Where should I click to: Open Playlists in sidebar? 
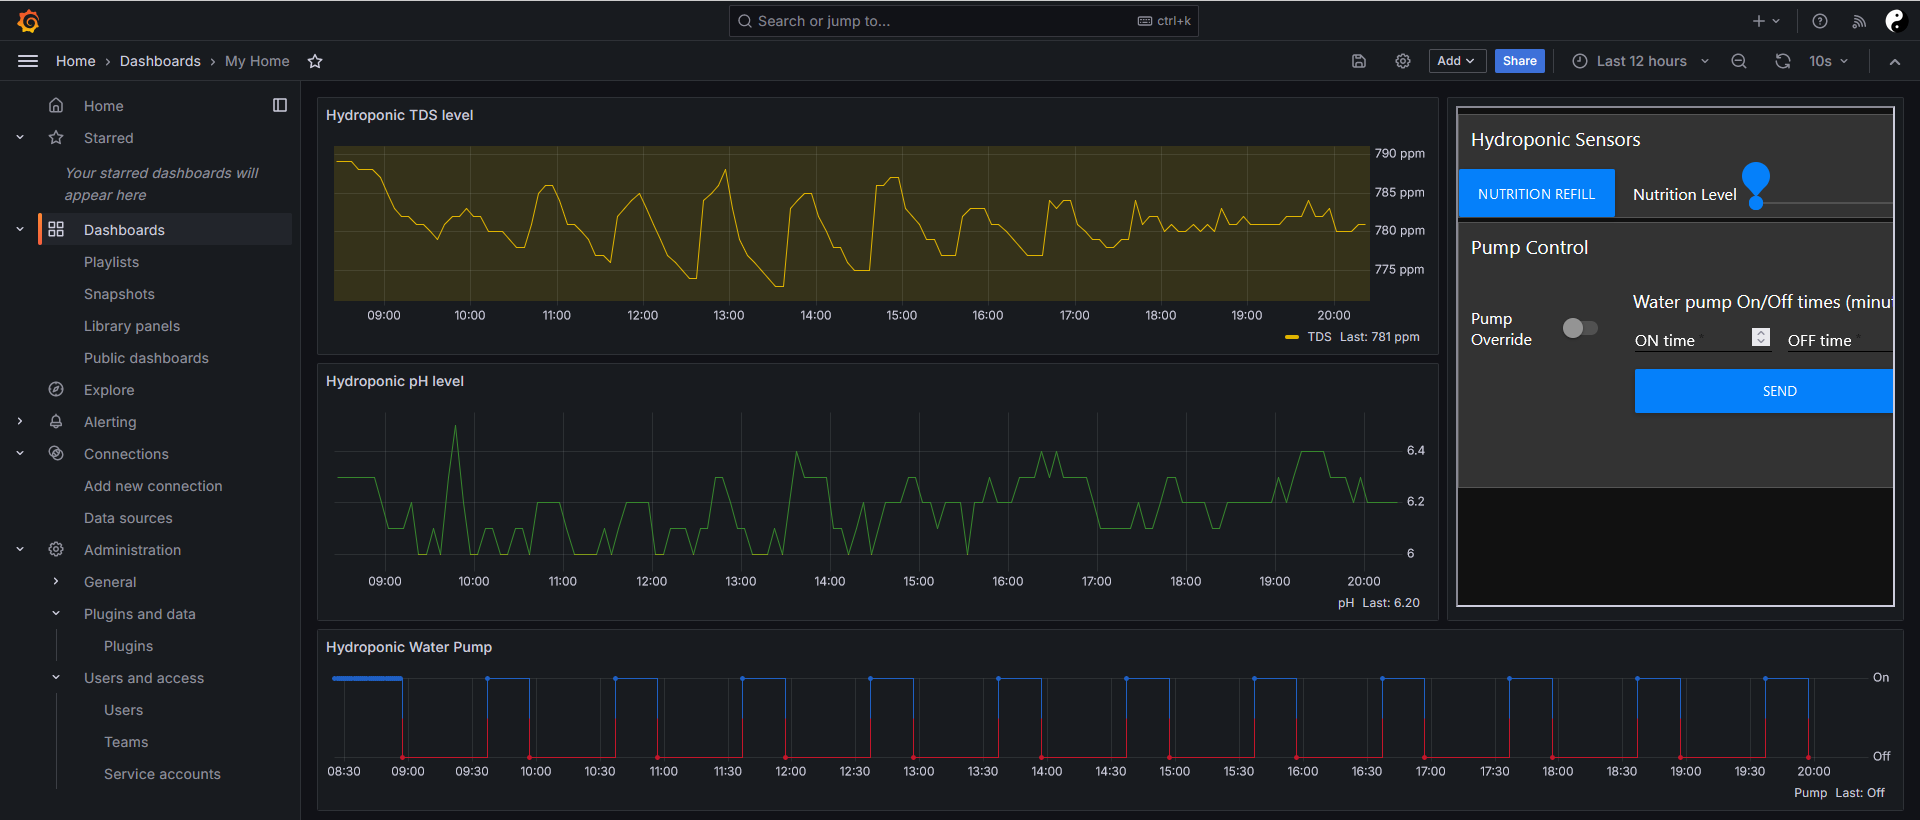111,262
